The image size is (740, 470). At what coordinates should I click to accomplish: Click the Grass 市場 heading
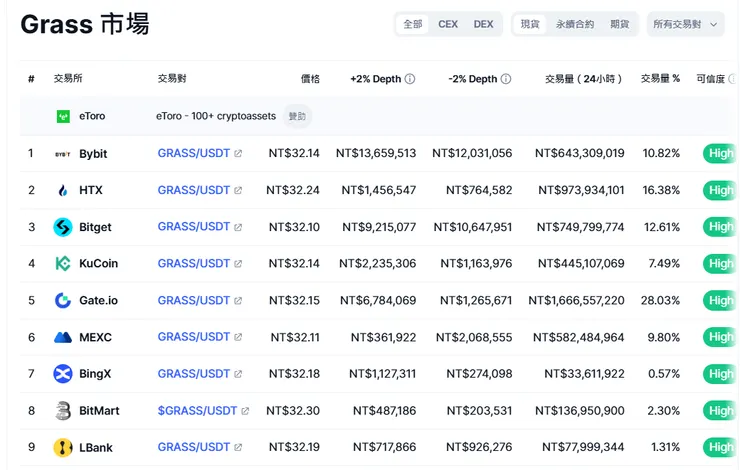tap(85, 24)
